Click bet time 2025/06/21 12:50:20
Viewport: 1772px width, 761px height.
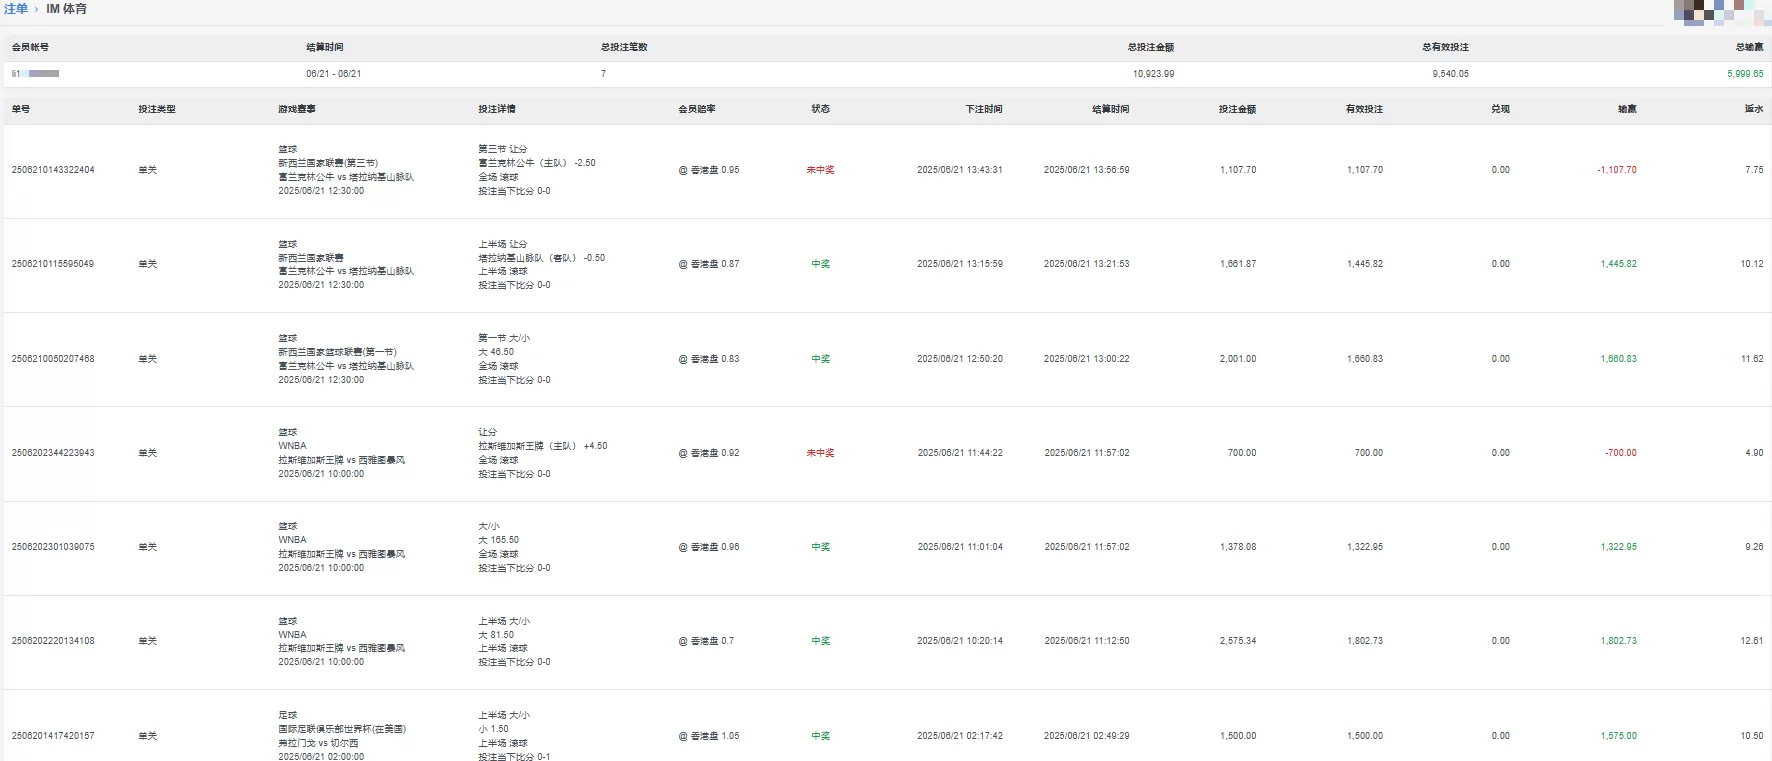(x=960, y=359)
